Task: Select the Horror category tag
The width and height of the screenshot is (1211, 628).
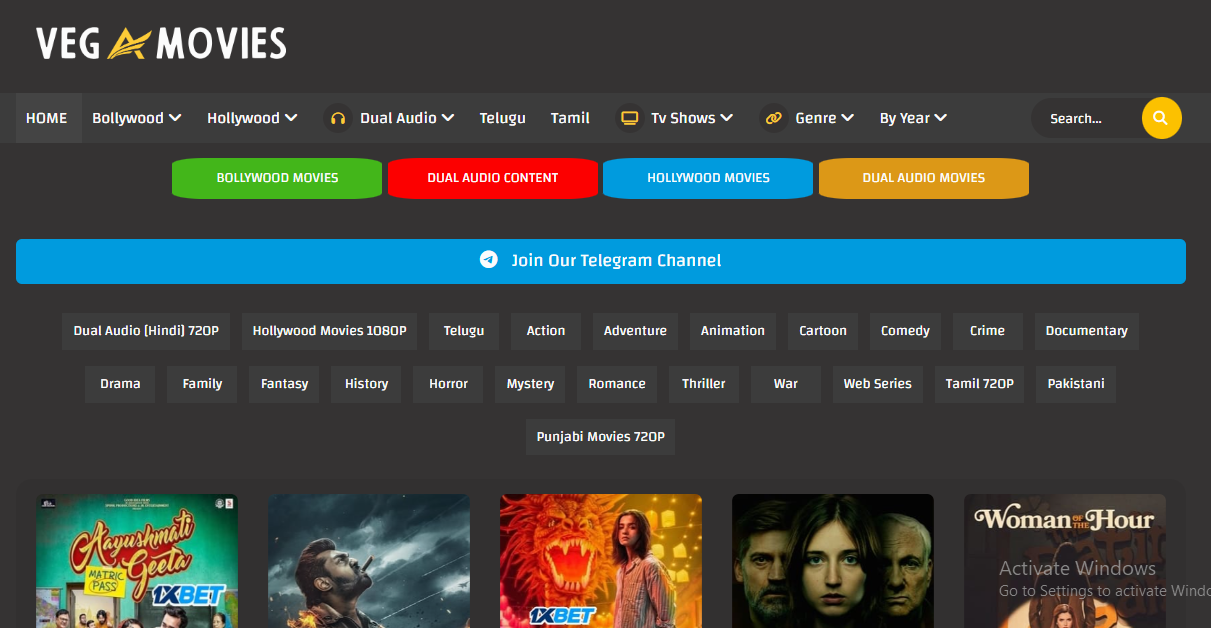Action: point(448,384)
